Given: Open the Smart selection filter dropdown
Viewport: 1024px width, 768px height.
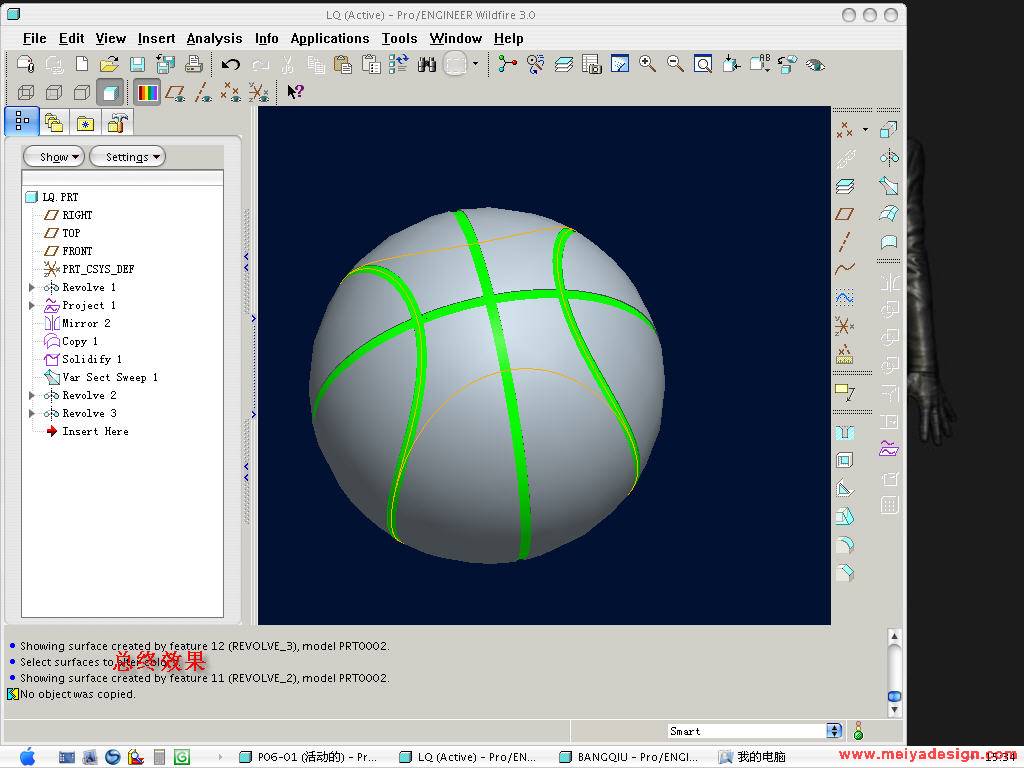Looking at the screenshot, I should [834, 731].
